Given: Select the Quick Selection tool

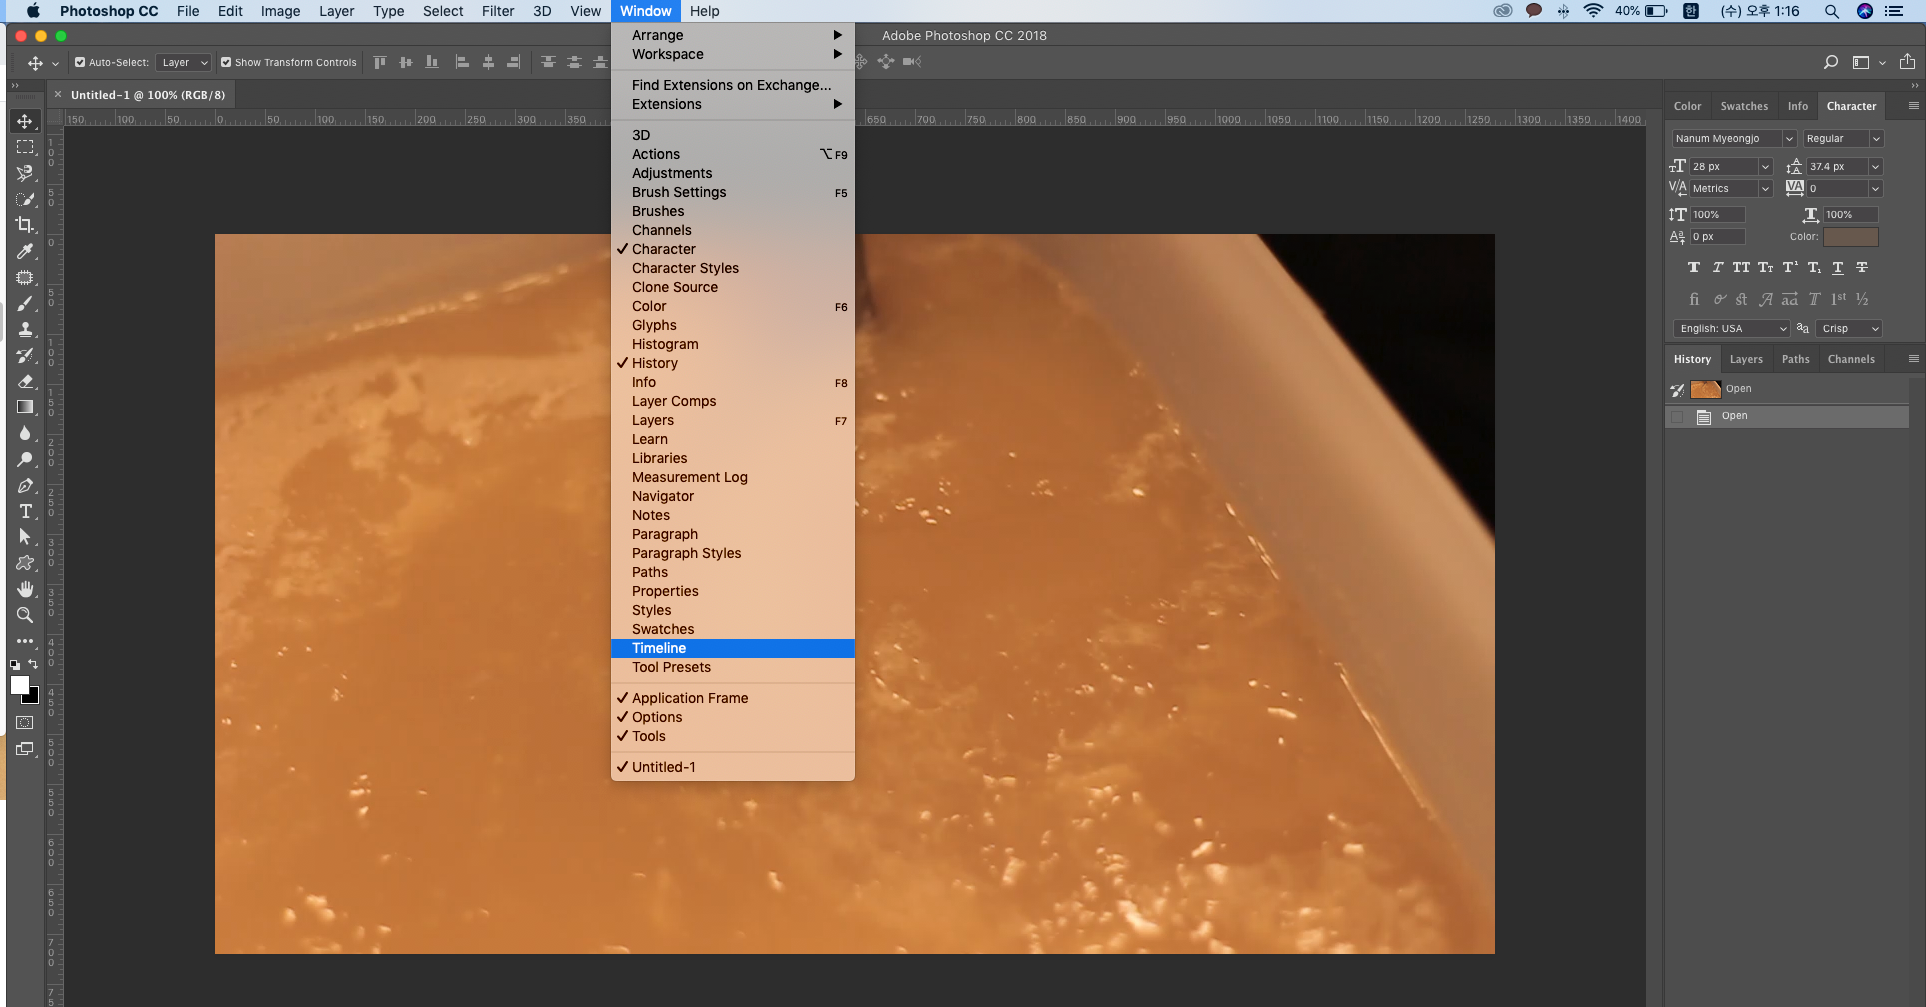Looking at the screenshot, I should pos(25,199).
